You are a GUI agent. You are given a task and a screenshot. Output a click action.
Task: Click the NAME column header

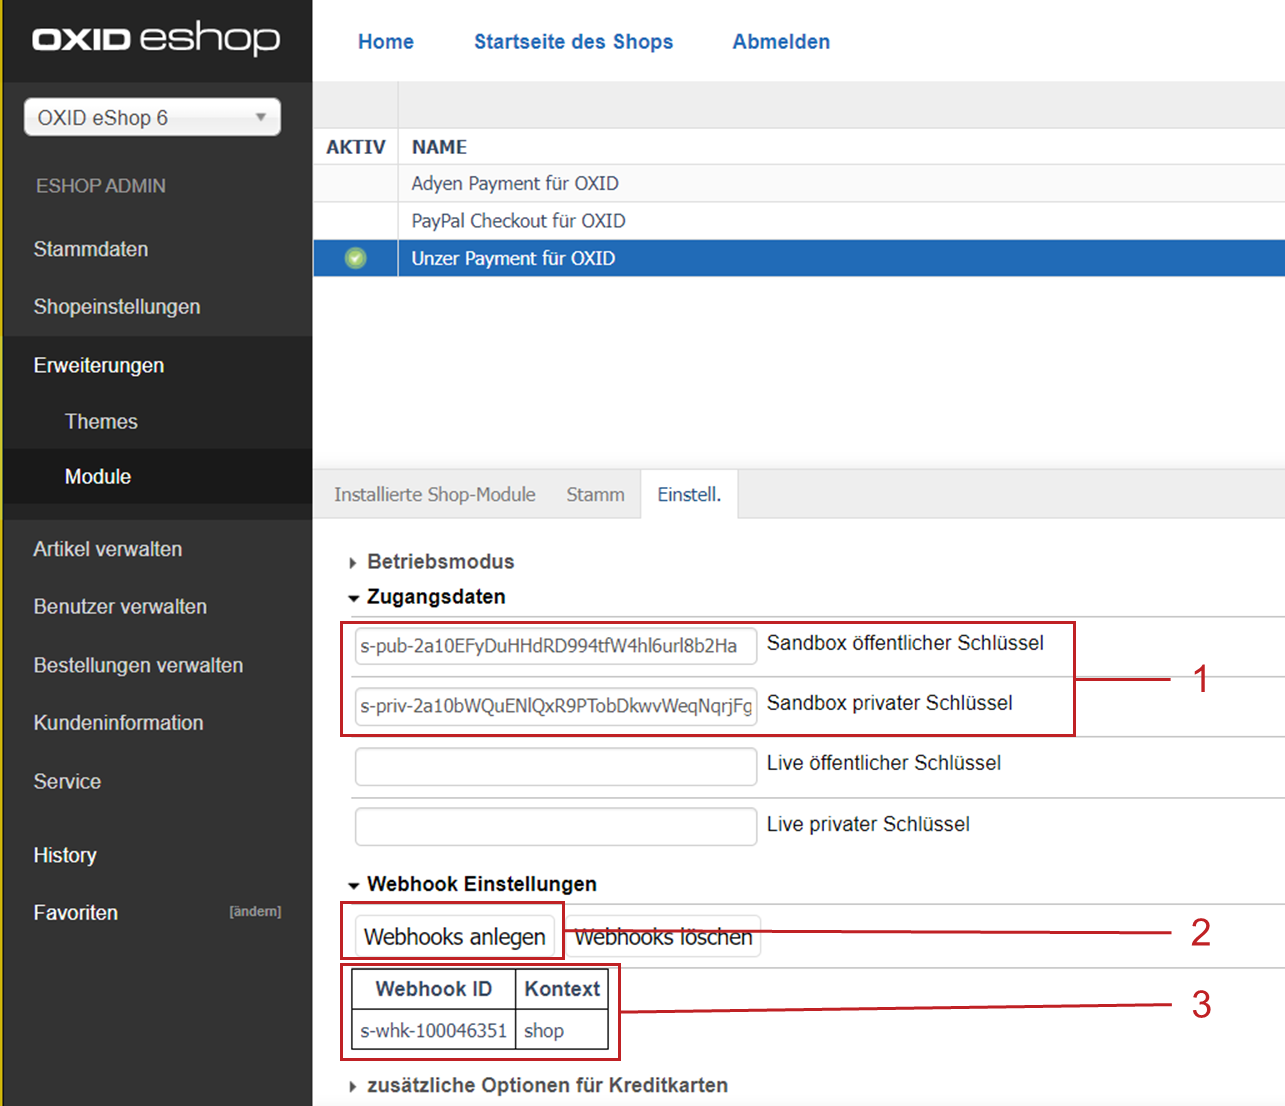coord(439,147)
